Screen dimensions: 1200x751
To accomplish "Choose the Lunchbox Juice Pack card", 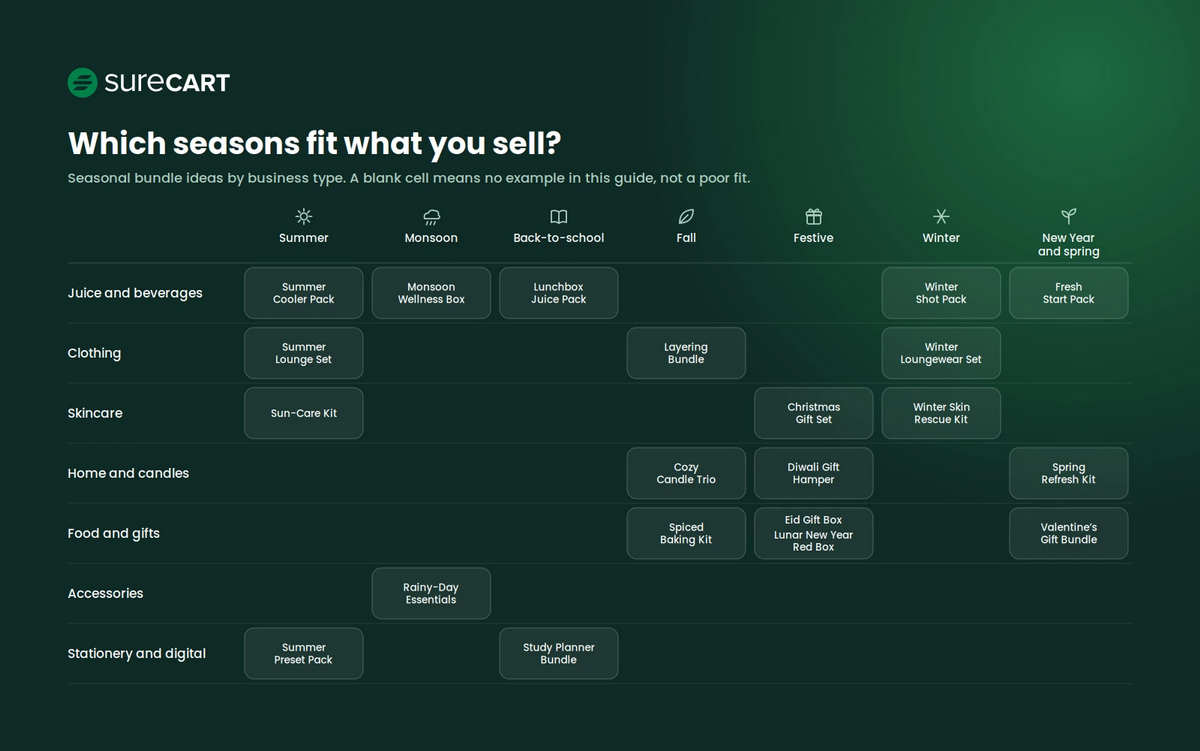I will pyautogui.click(x=559, y=293).
